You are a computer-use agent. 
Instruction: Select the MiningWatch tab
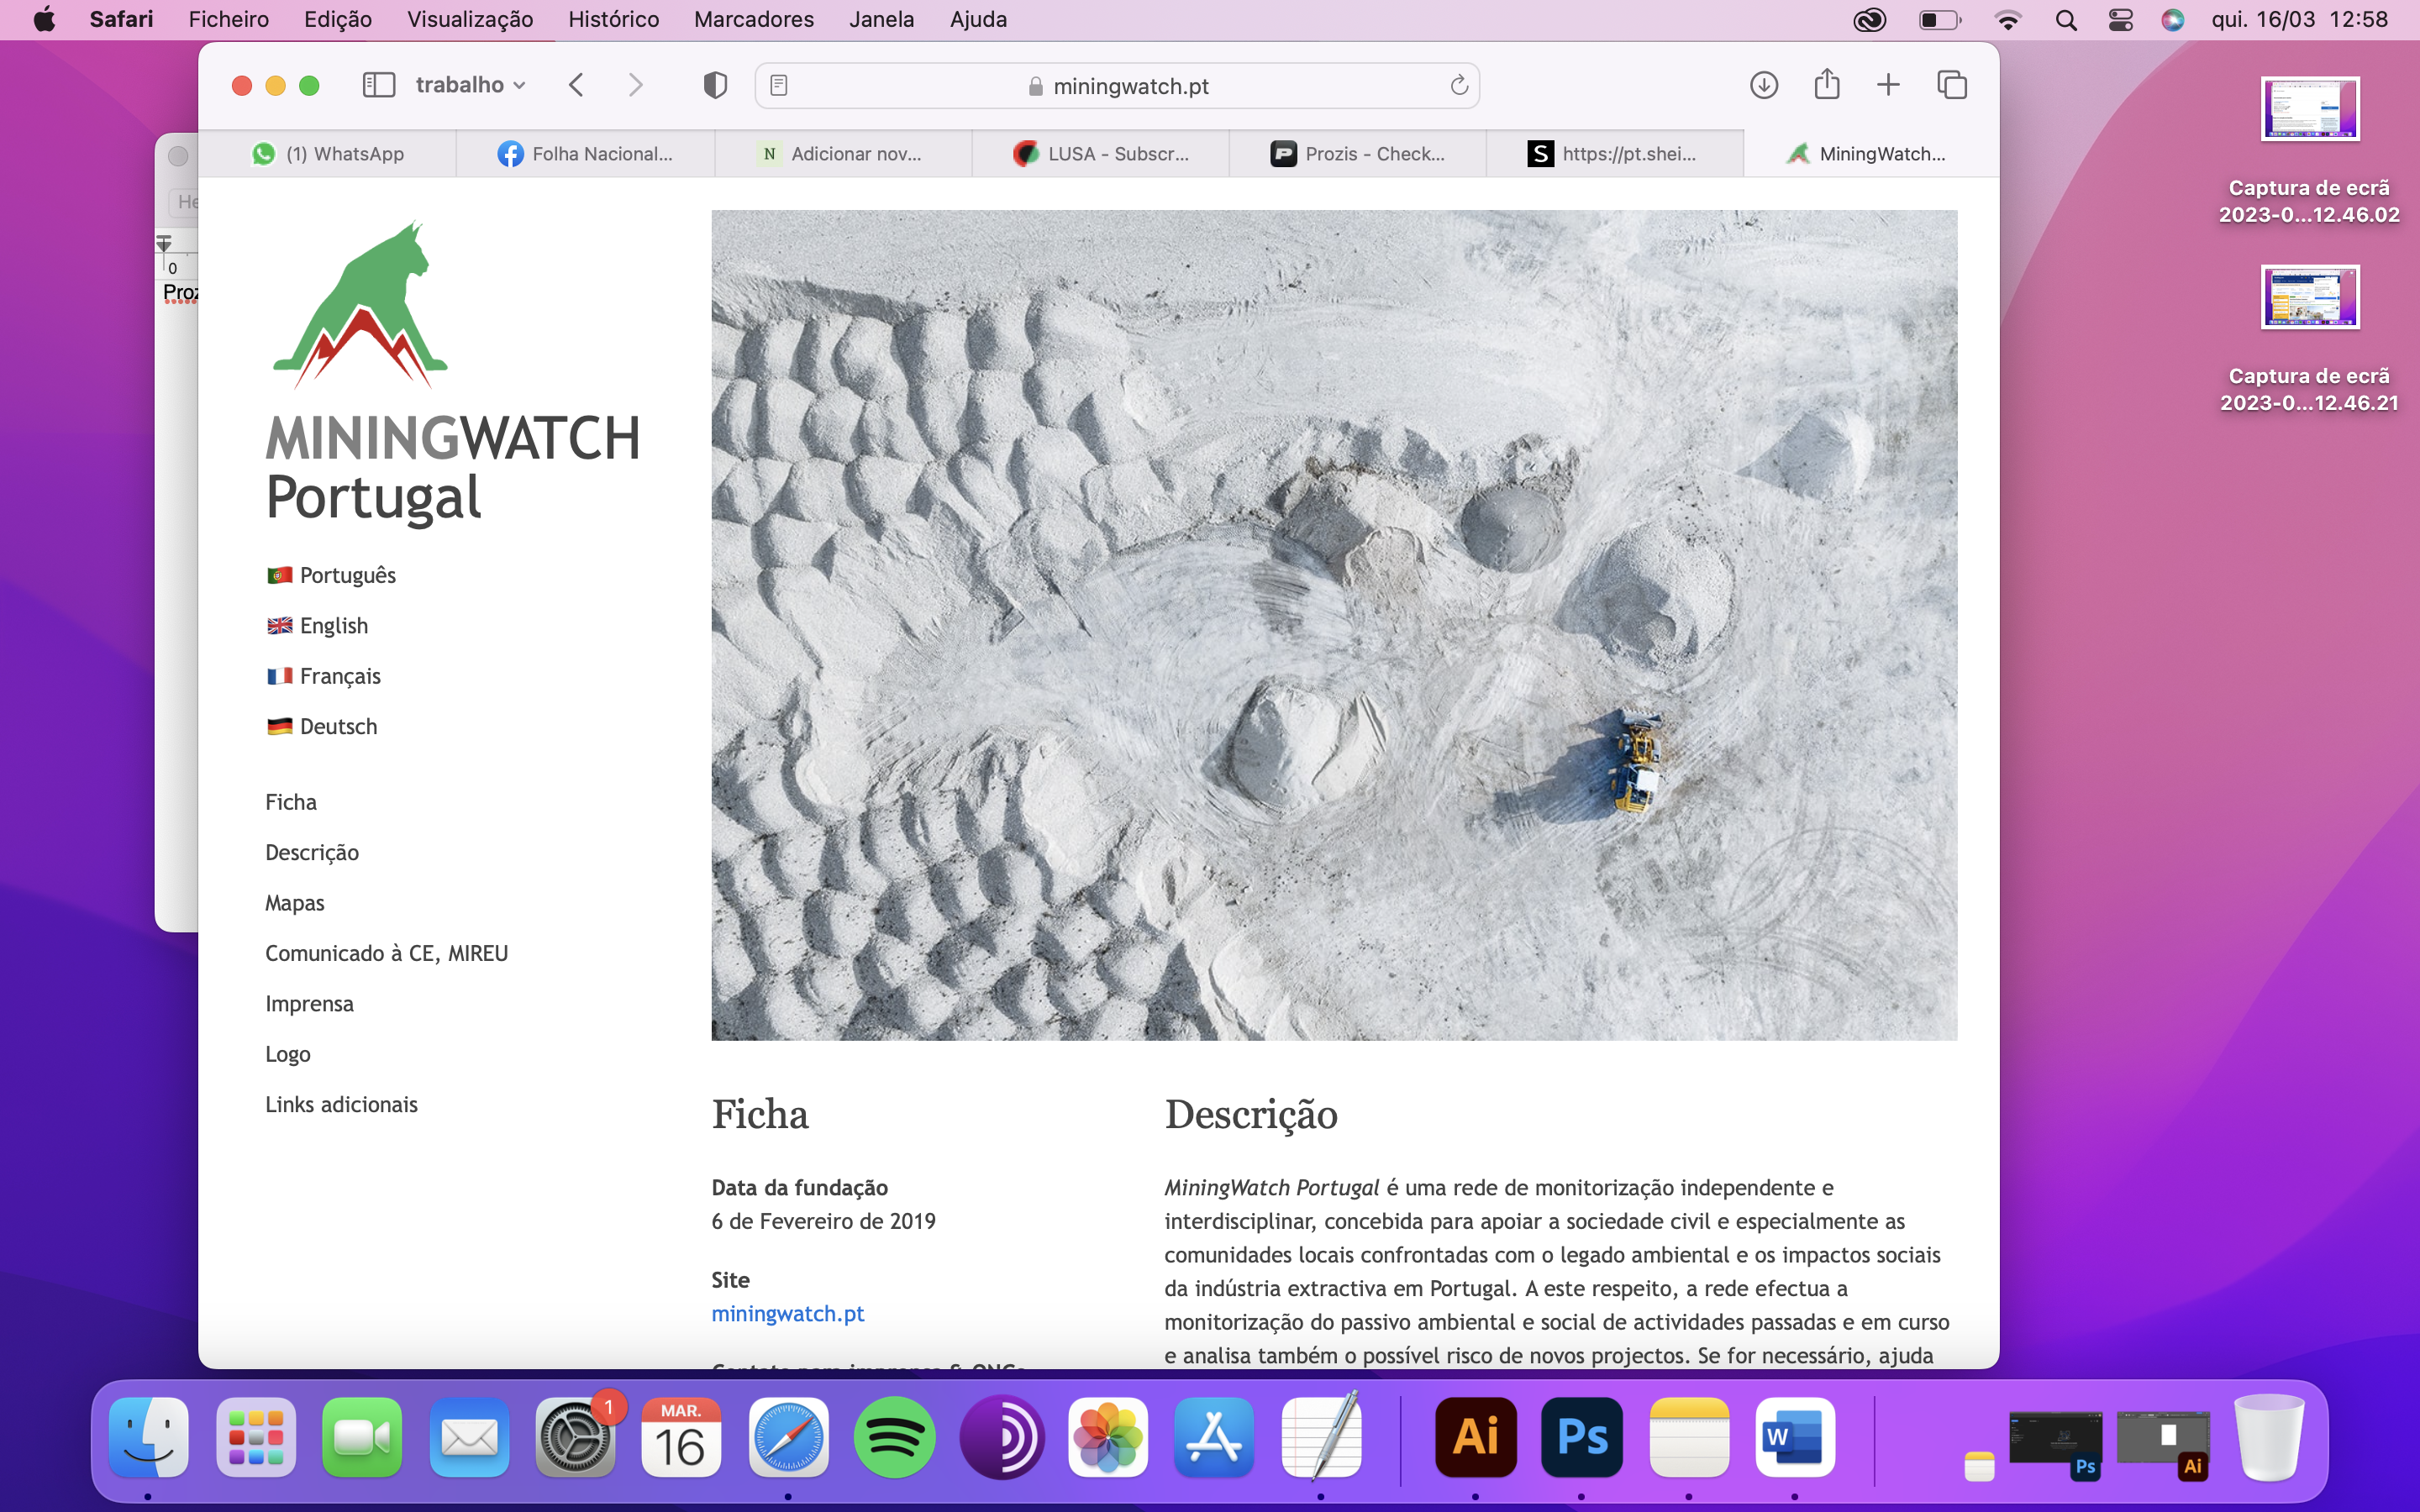click(x=1871, y=154)
